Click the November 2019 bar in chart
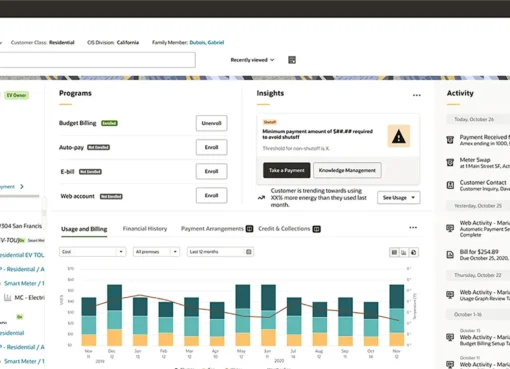 click(x=89, y=321)
